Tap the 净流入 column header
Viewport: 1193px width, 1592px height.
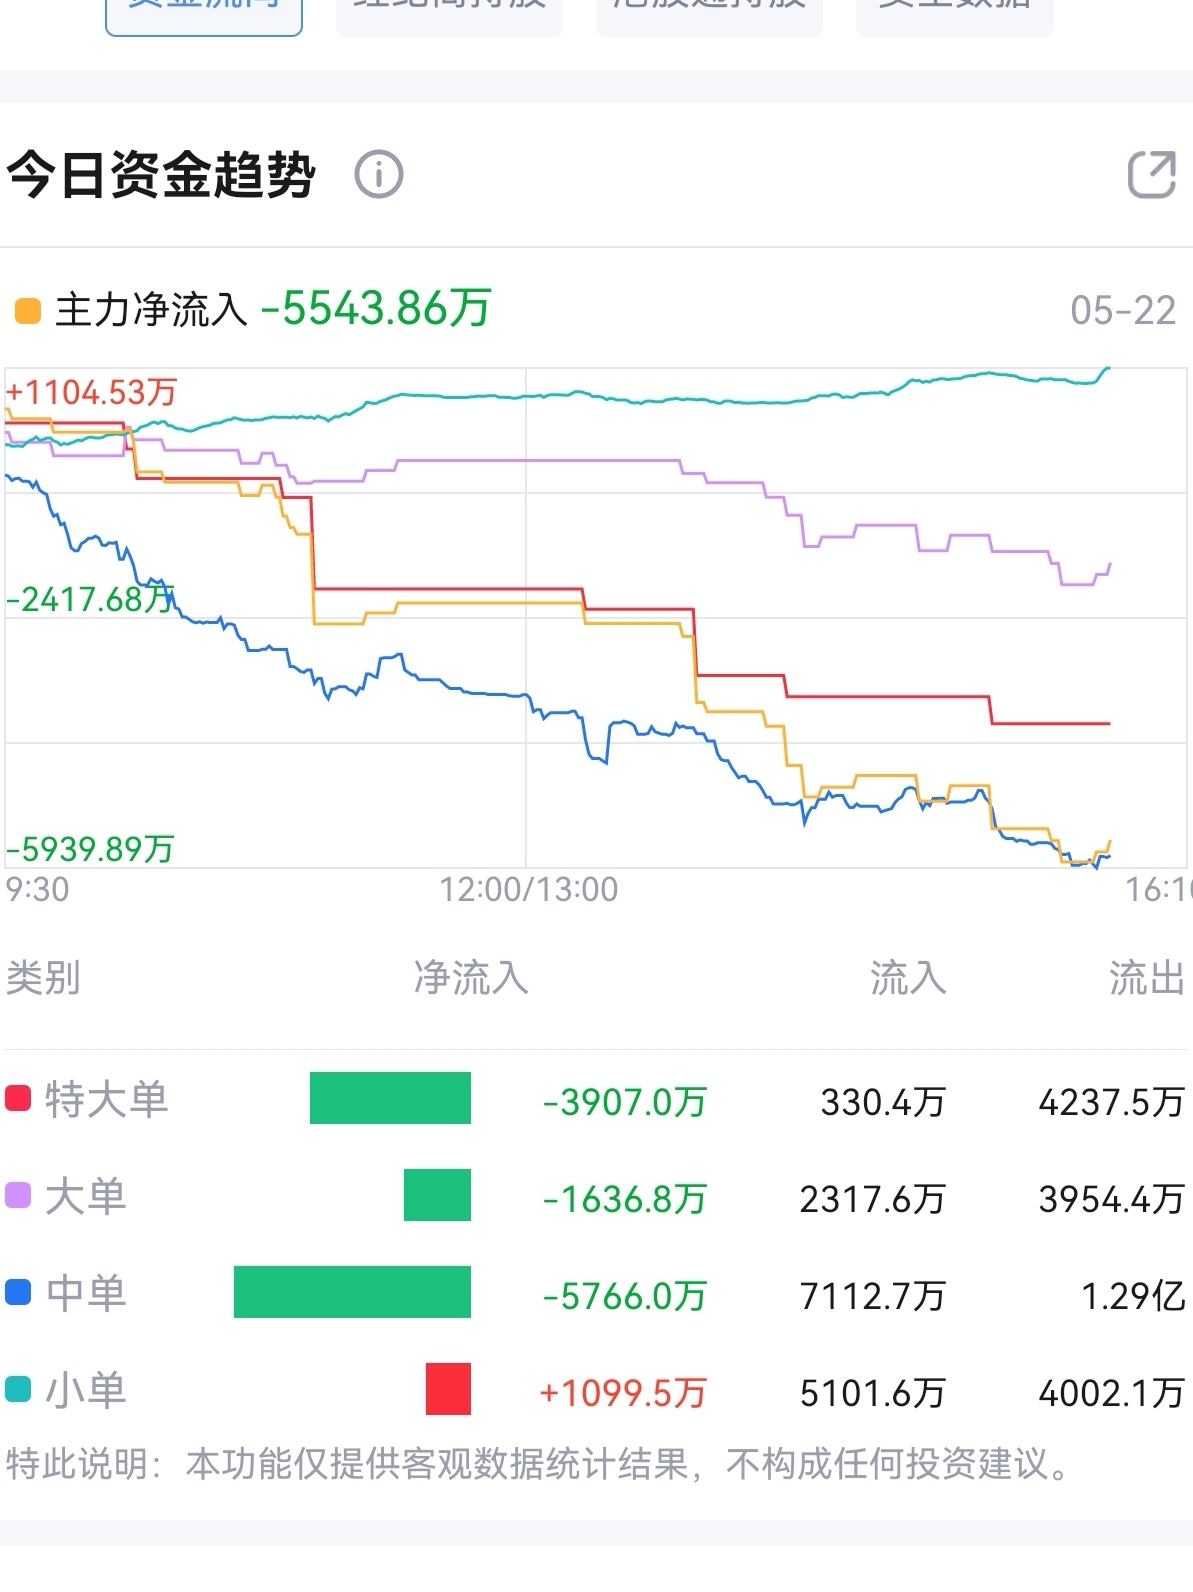[x=471, y=977]
